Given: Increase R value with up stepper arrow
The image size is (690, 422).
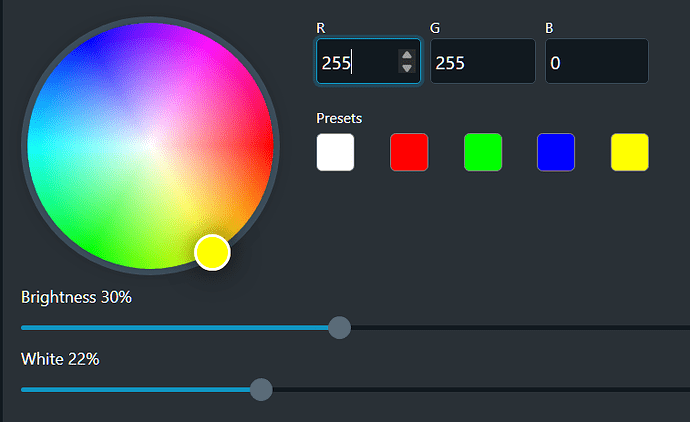Looking at the screenshot, I should click(x=406, y=56).
